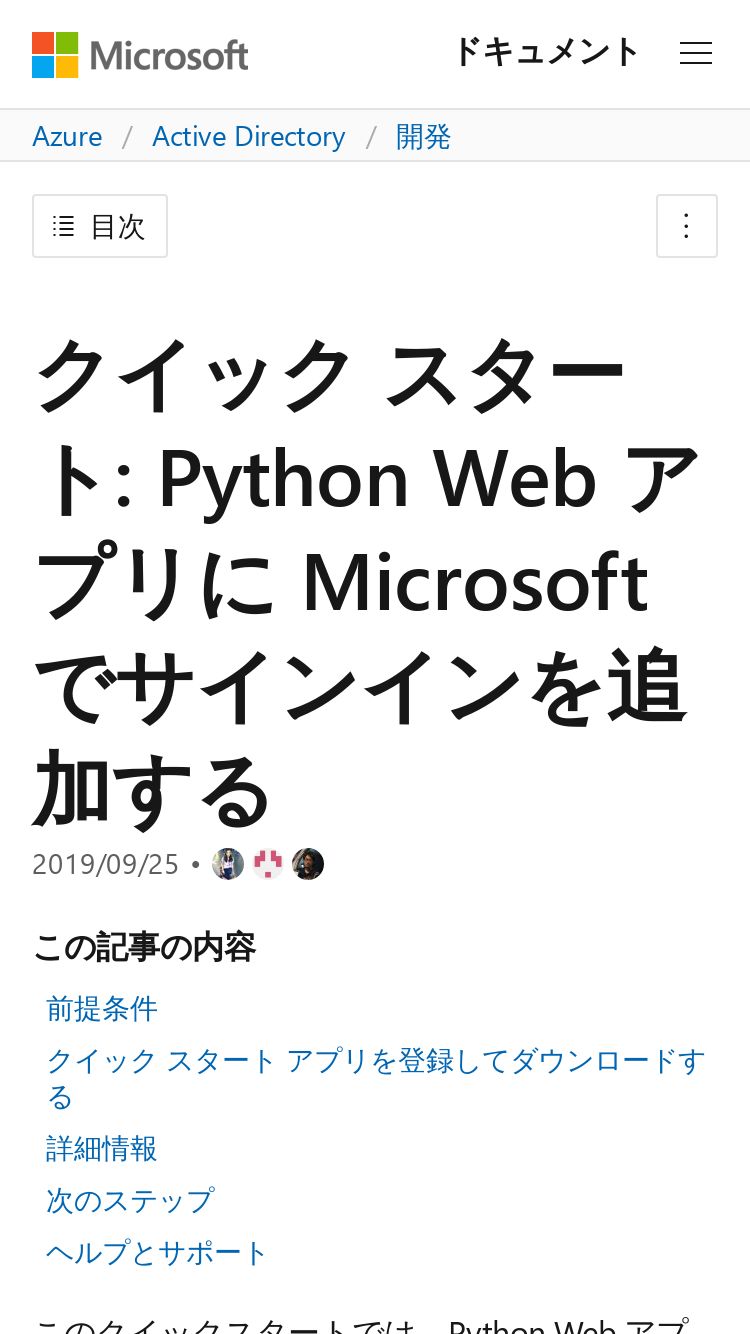
Task: Navigate to the 開発 breadcrumb
Action: click(x=424, y=136)
